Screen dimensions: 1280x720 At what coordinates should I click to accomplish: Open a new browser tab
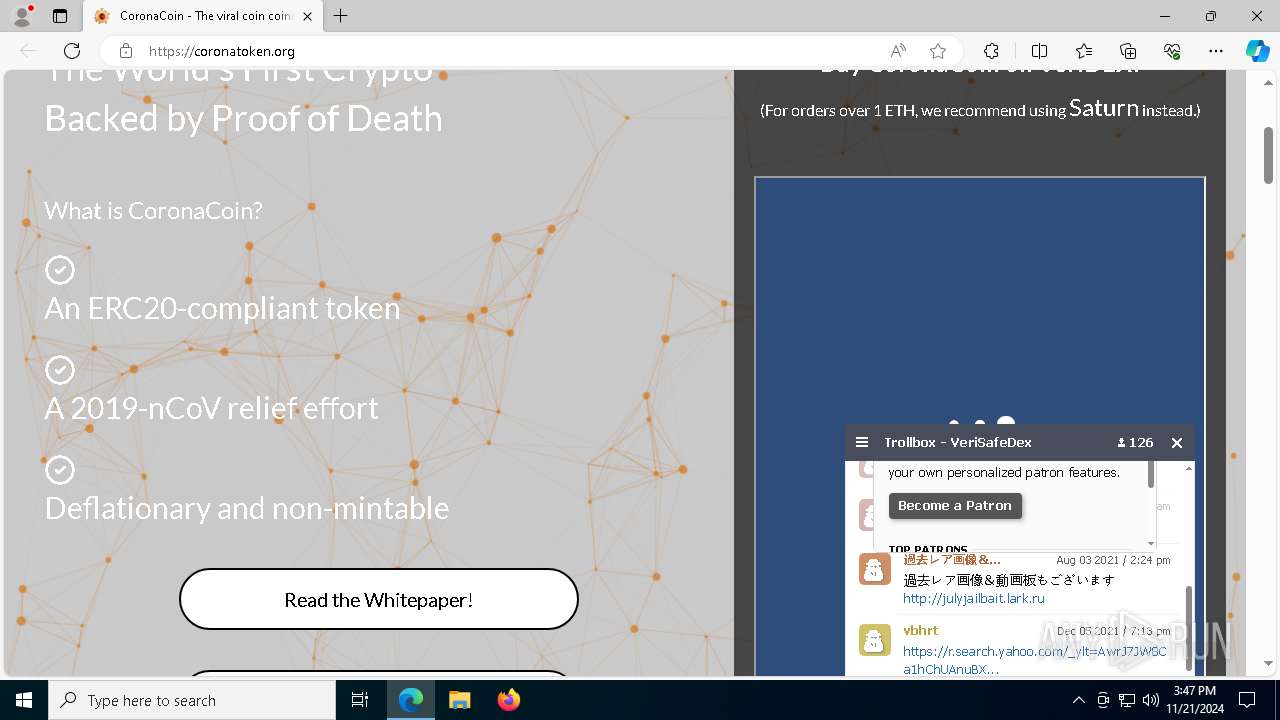pyautogui.click(x=341, y=16)
